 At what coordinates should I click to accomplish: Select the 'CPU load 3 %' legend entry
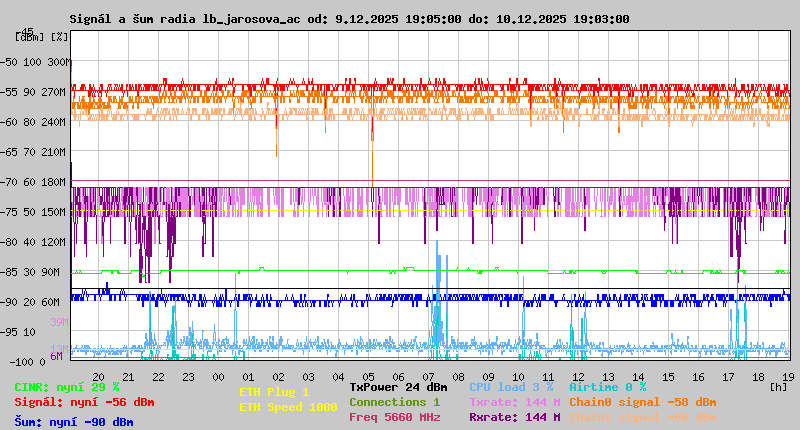[511, 387]
